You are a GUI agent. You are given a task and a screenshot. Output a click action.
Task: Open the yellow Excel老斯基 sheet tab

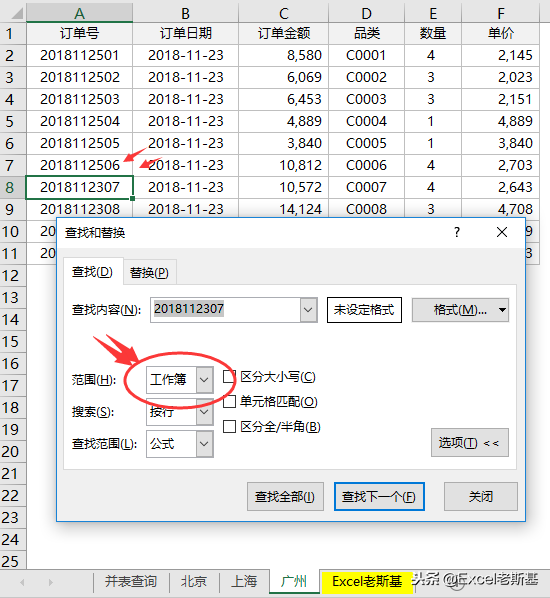[x=367, y=581]
